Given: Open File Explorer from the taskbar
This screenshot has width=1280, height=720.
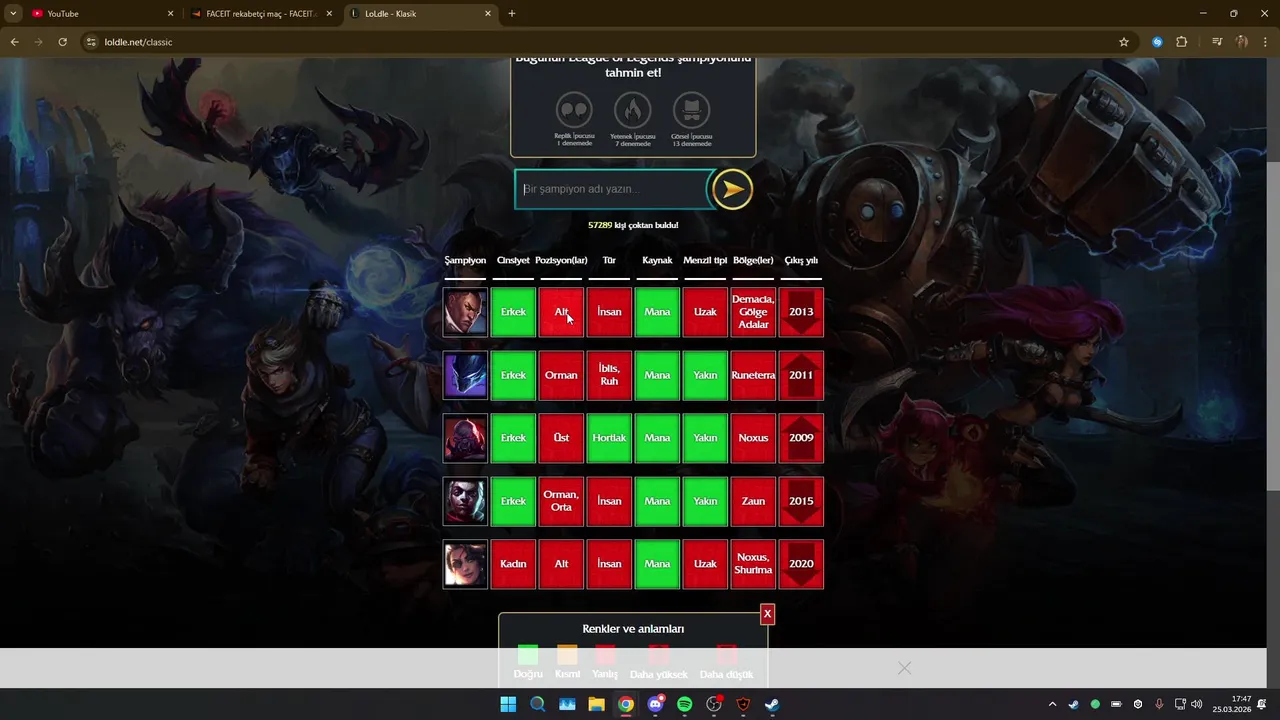Looking at the screenshot, I should pos(596,704).
